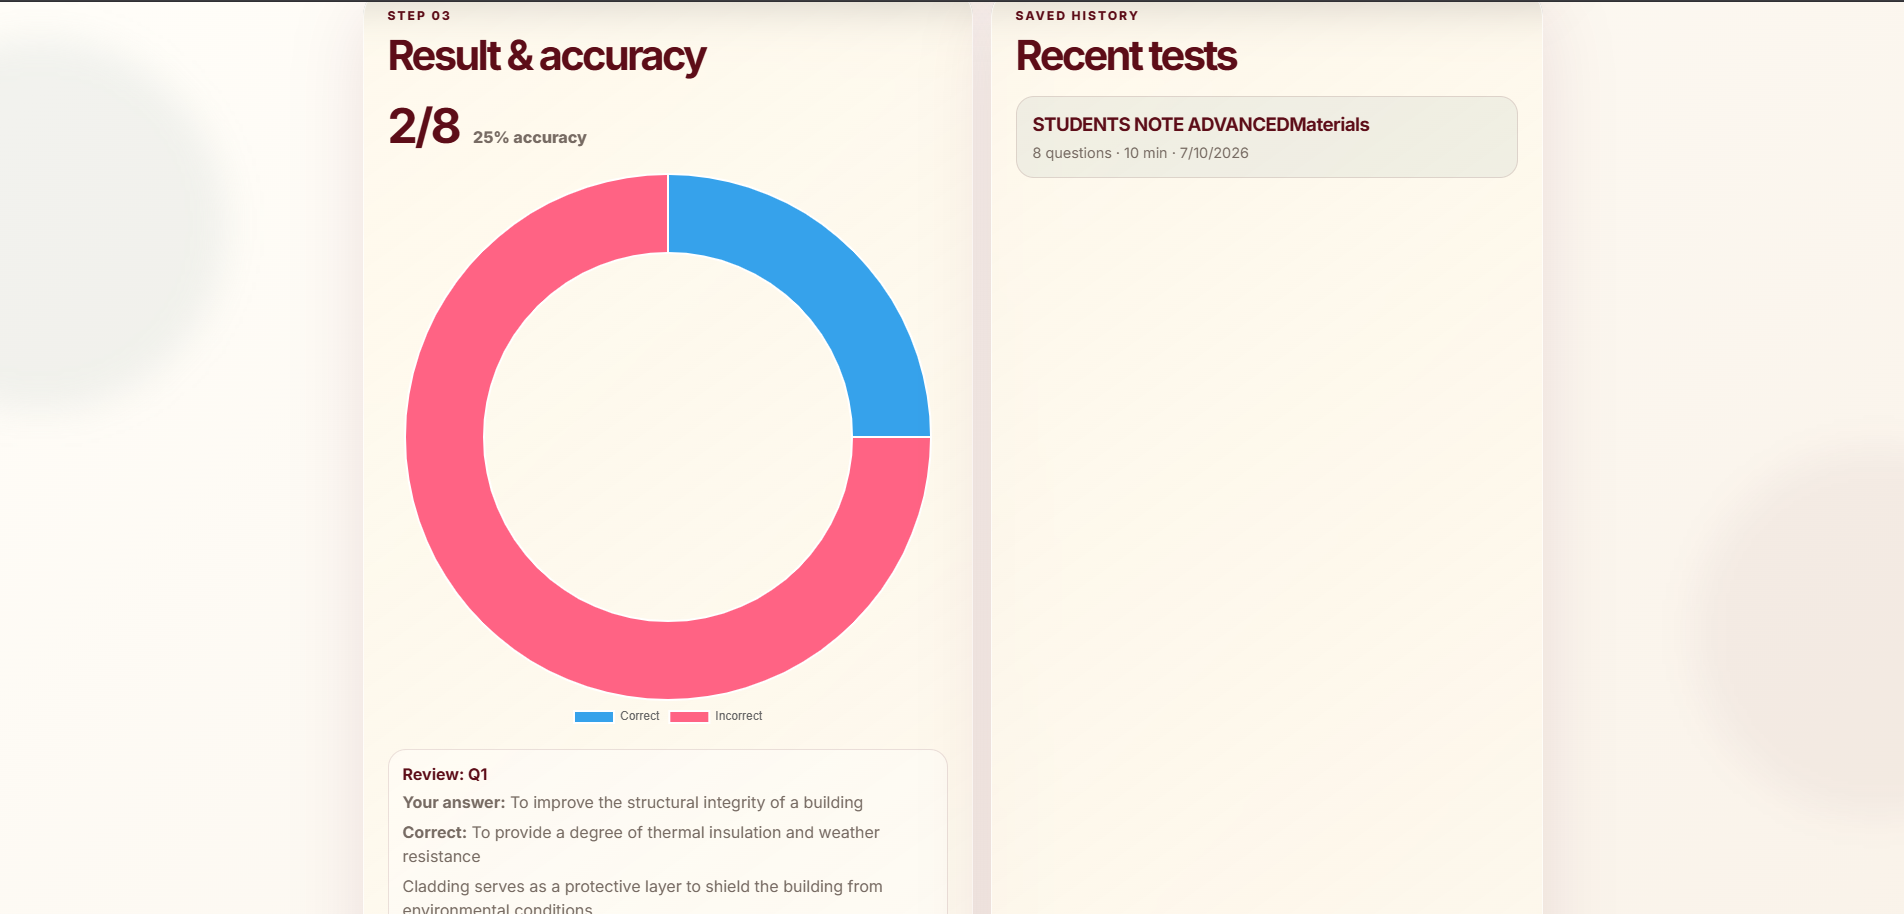
Task: Toggle the Correct legend item
Action: click(x=617, y=716)
